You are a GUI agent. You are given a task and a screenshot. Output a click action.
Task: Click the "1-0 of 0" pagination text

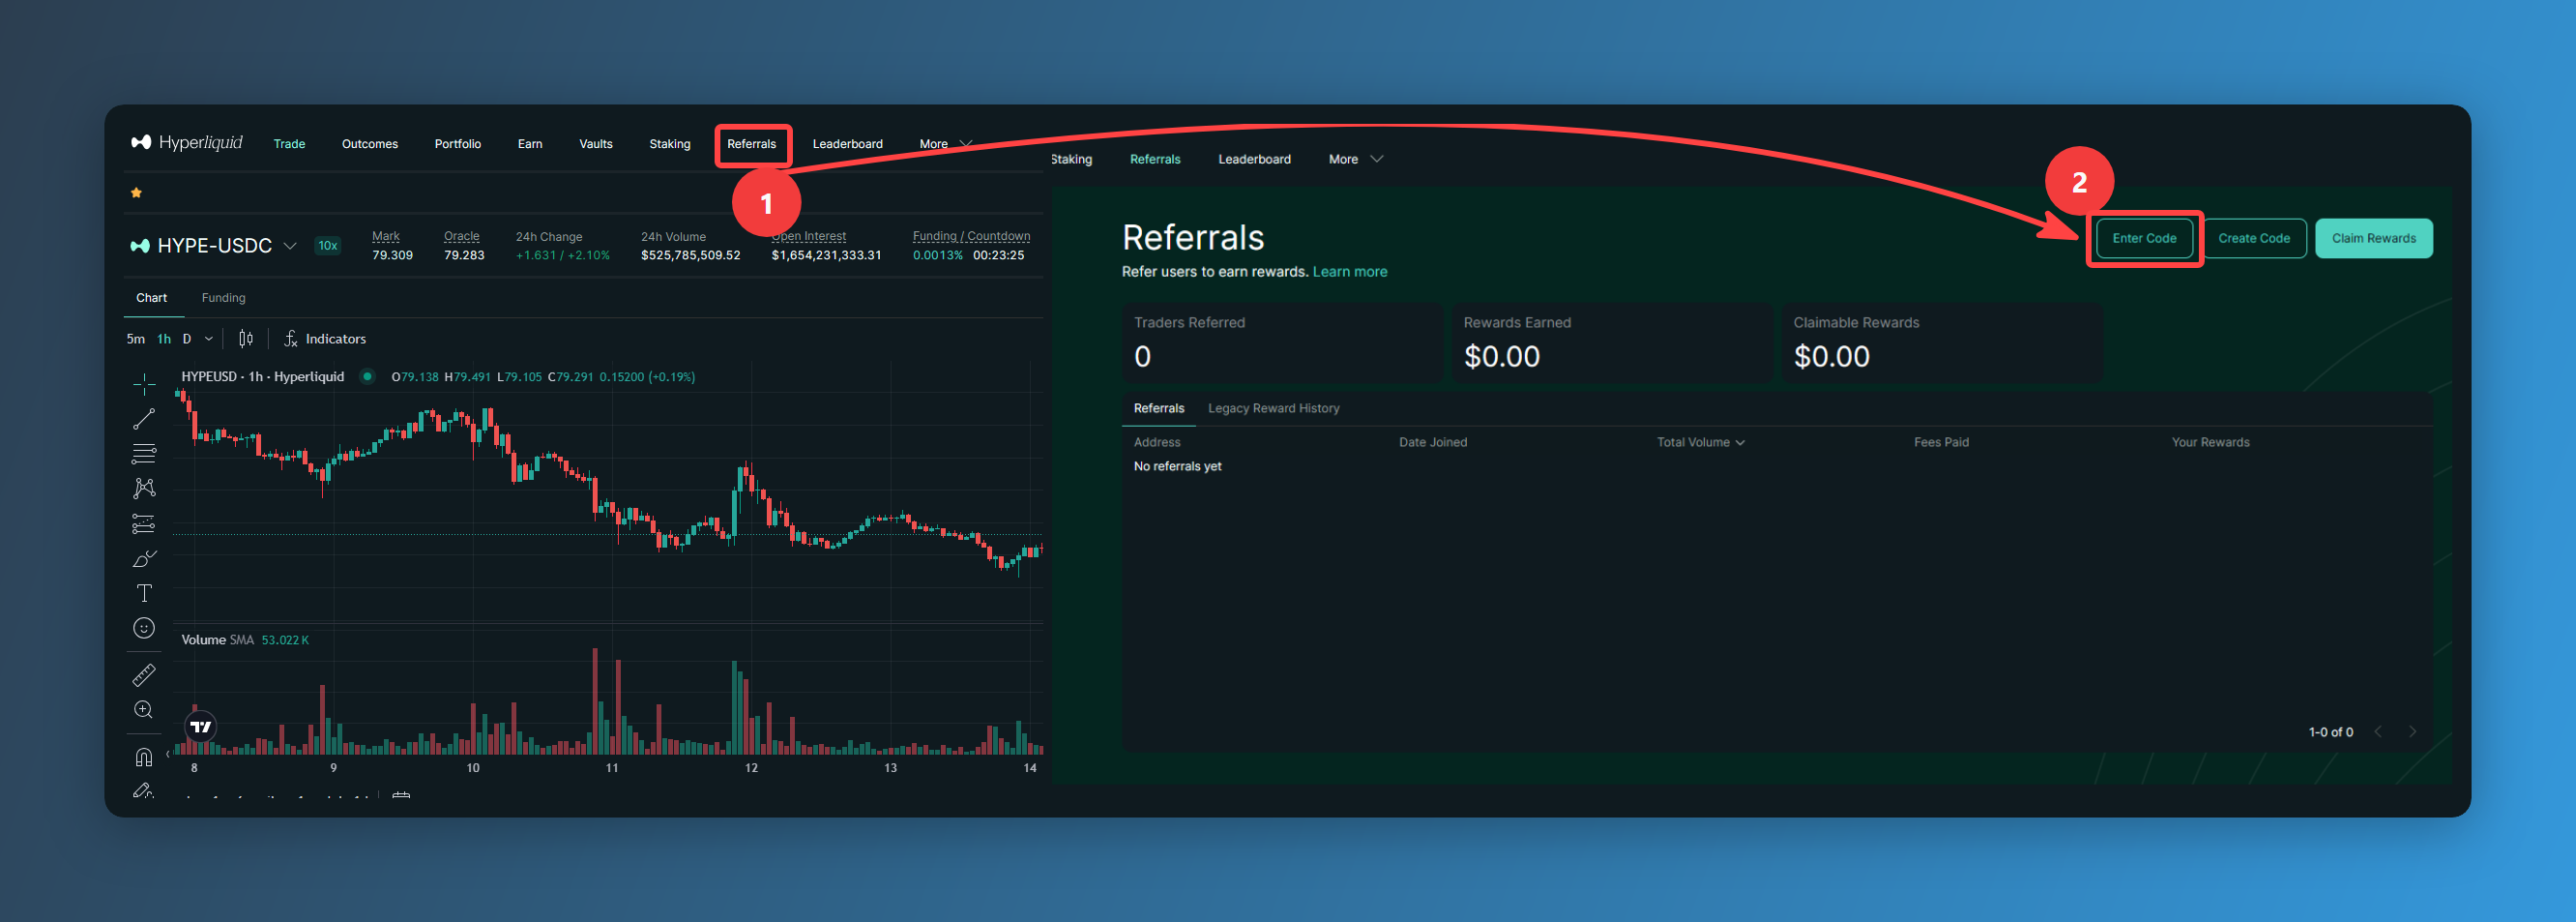coord(2330,732)
